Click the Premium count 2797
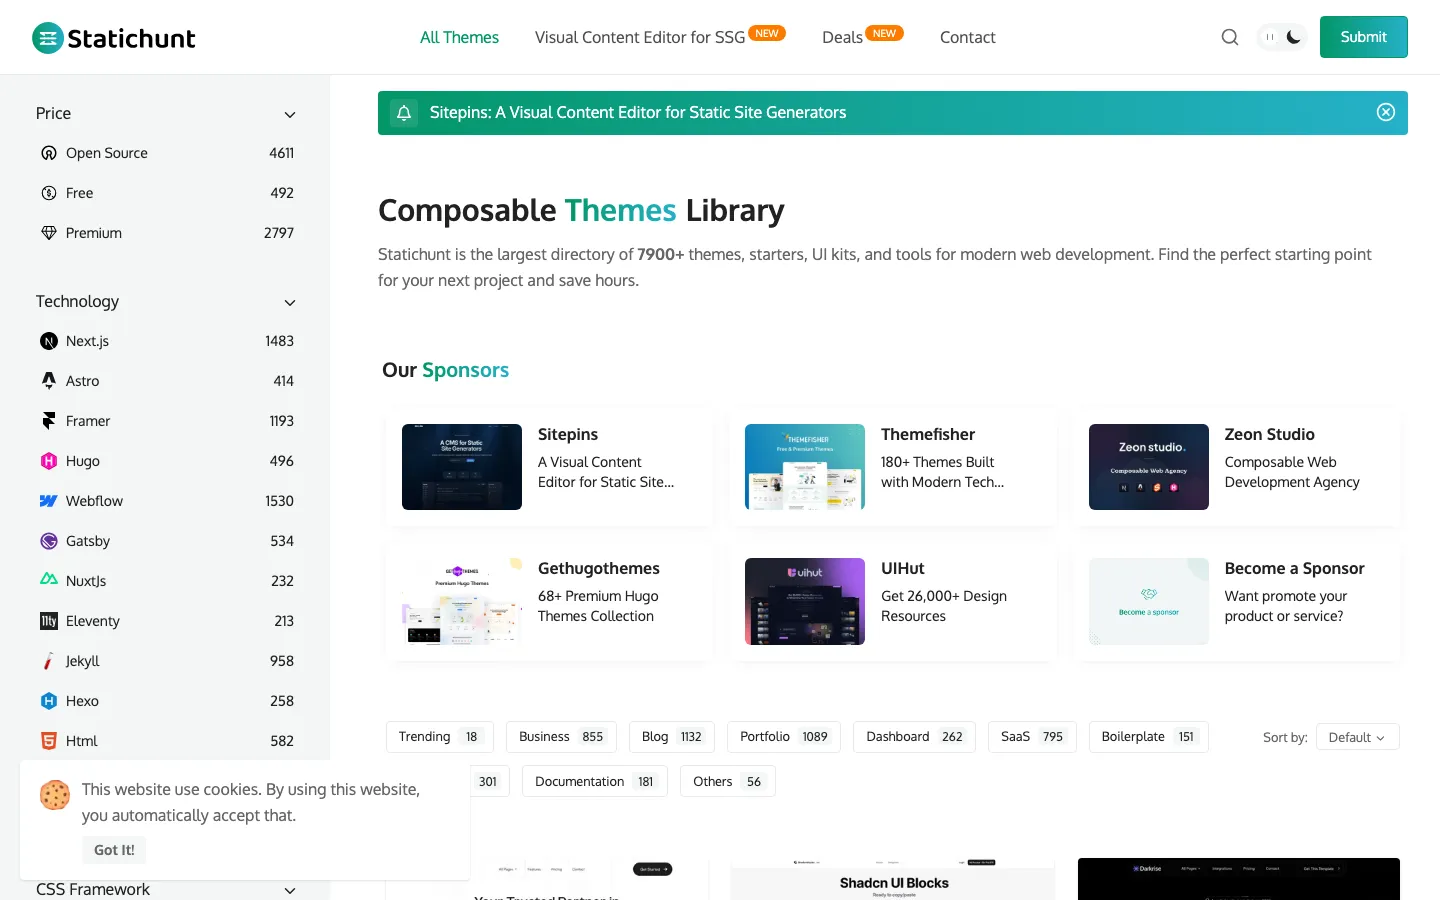 pos(279,233)
